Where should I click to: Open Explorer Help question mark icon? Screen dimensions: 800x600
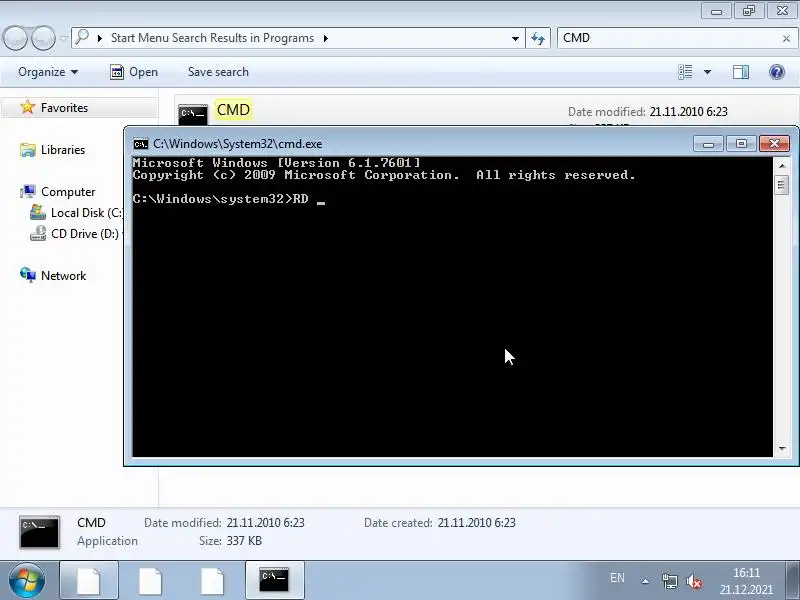pyautogui.click(x=777, y=72)
